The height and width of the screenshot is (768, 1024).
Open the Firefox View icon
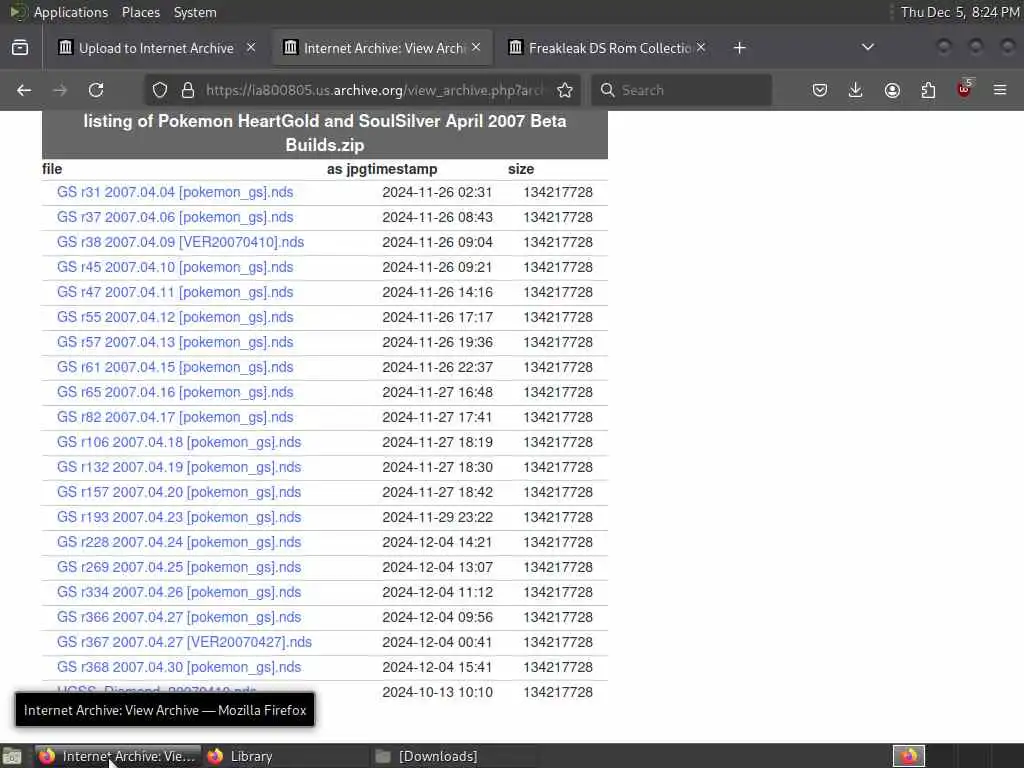pos(20,48)
